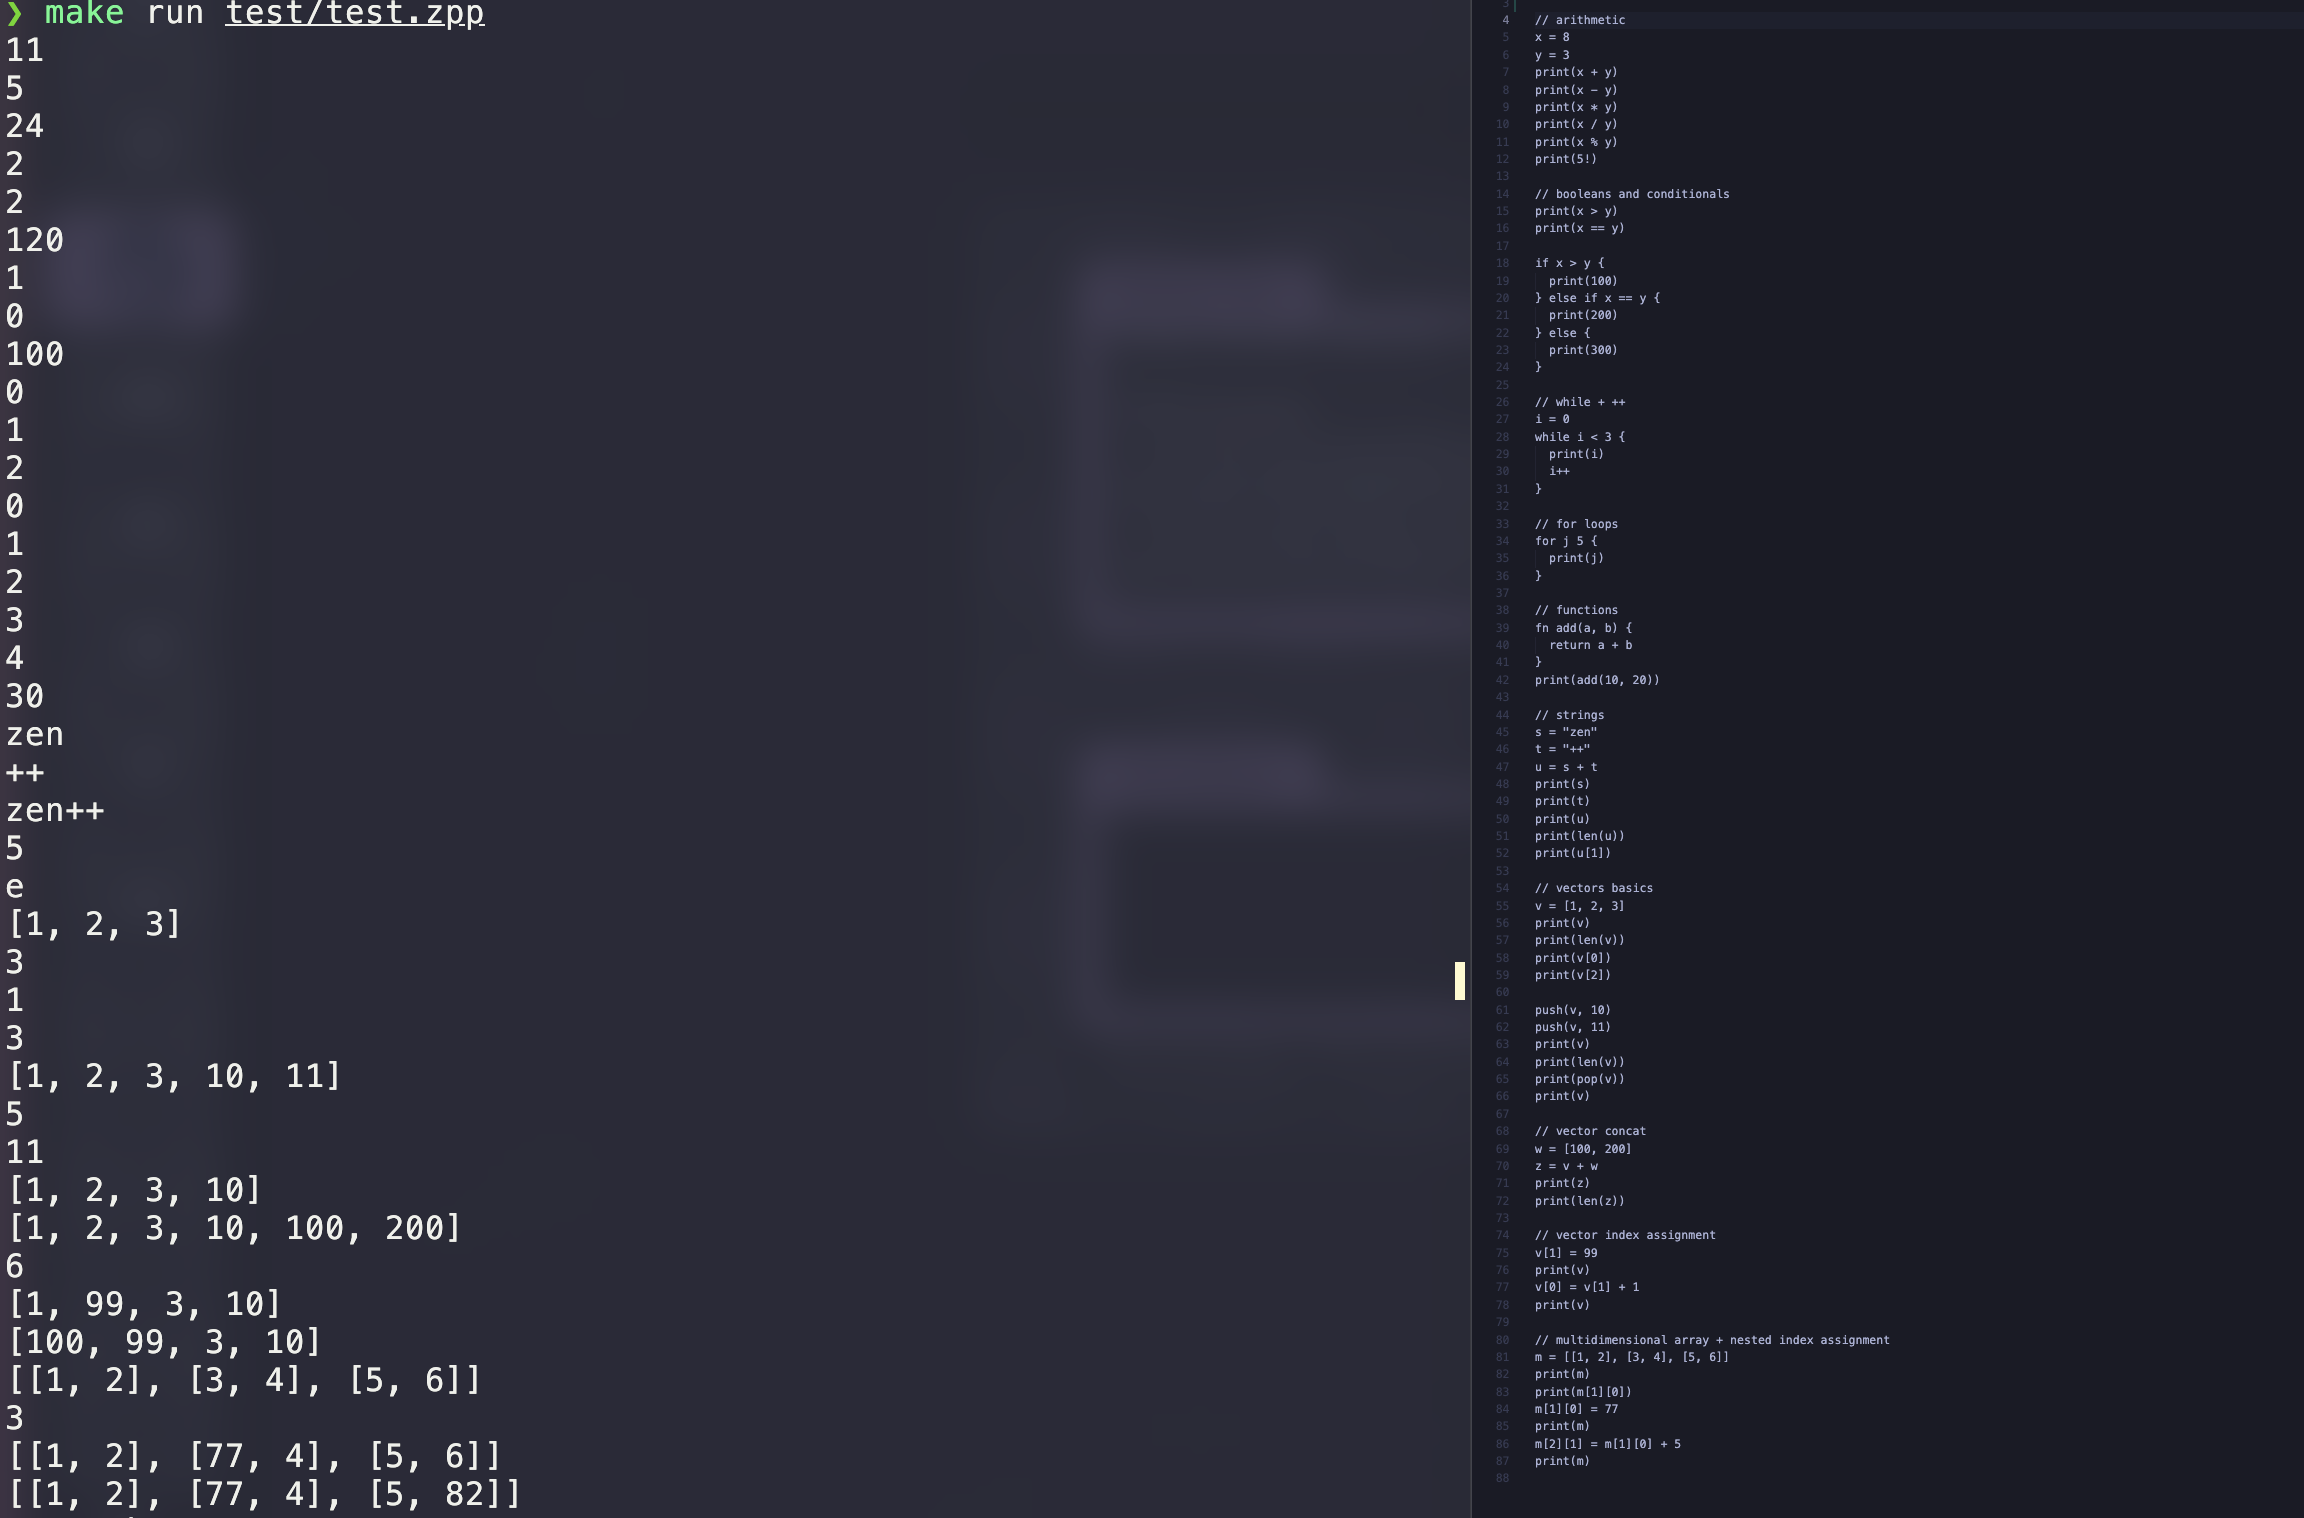Click the '120' output line in the terminal
Image resolution: width=2304 pixels, height=1518 pixels.
click(x=35, y=240)
